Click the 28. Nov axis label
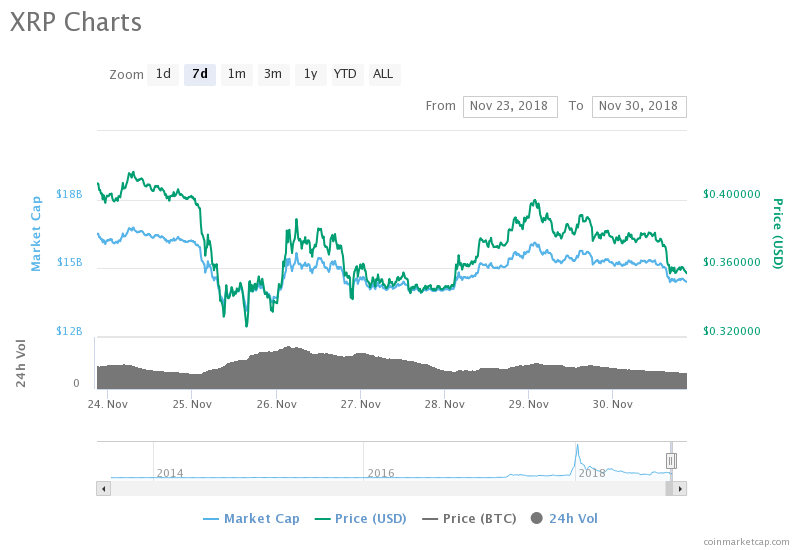Viewport: 800px width, 550px height. click(x=444, y=404)
